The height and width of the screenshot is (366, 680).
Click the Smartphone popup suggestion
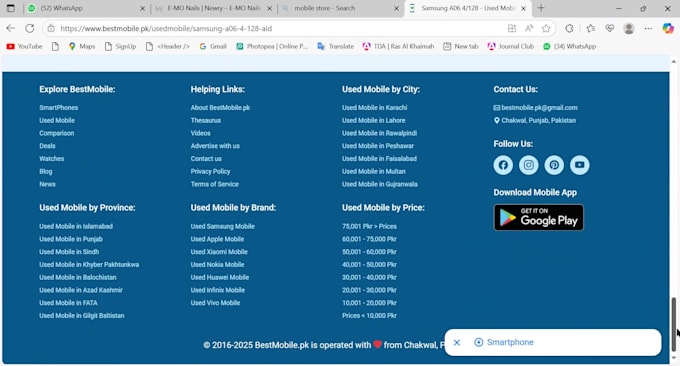[x=504, y=342]
